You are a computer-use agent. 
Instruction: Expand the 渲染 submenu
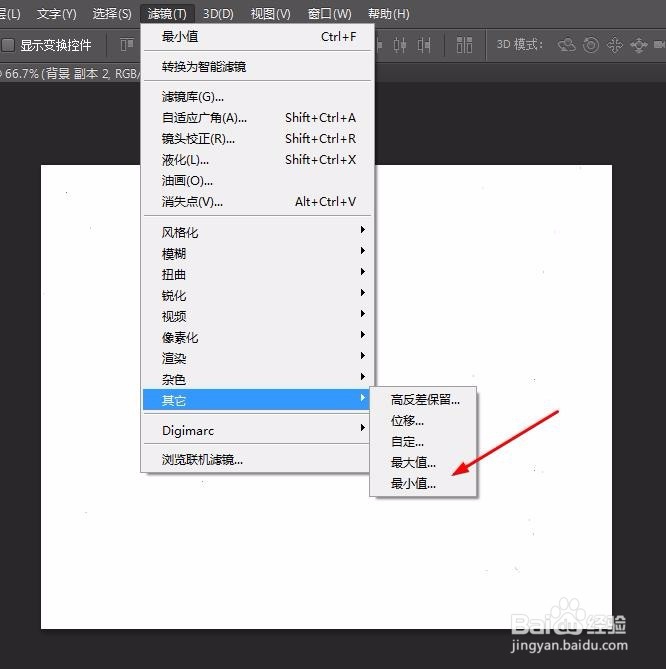tap(258, 358)
